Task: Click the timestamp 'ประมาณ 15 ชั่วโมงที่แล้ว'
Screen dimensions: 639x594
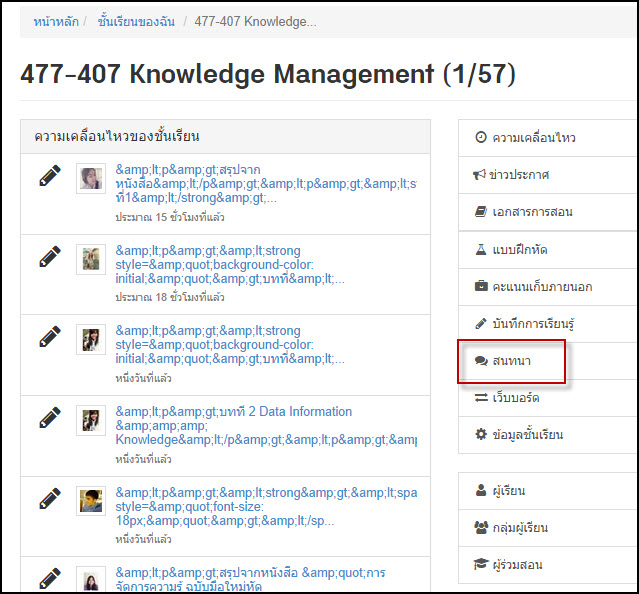Action: pos(170,217)
